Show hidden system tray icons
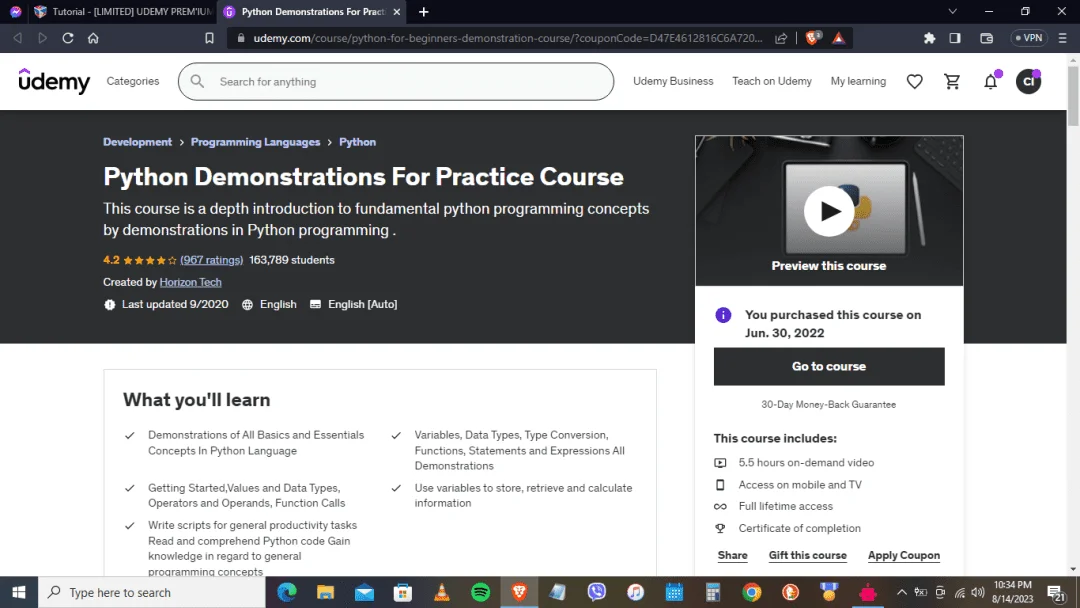 [901, 592]
